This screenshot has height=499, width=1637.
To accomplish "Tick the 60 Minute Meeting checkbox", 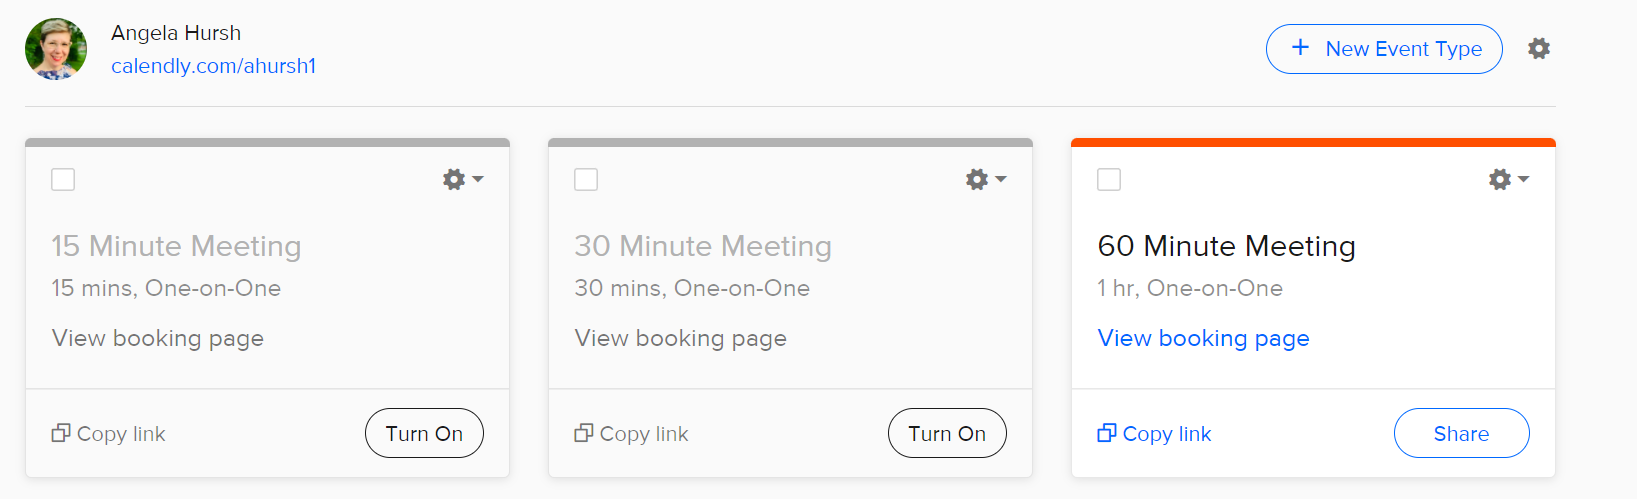I will point(1109,180).
